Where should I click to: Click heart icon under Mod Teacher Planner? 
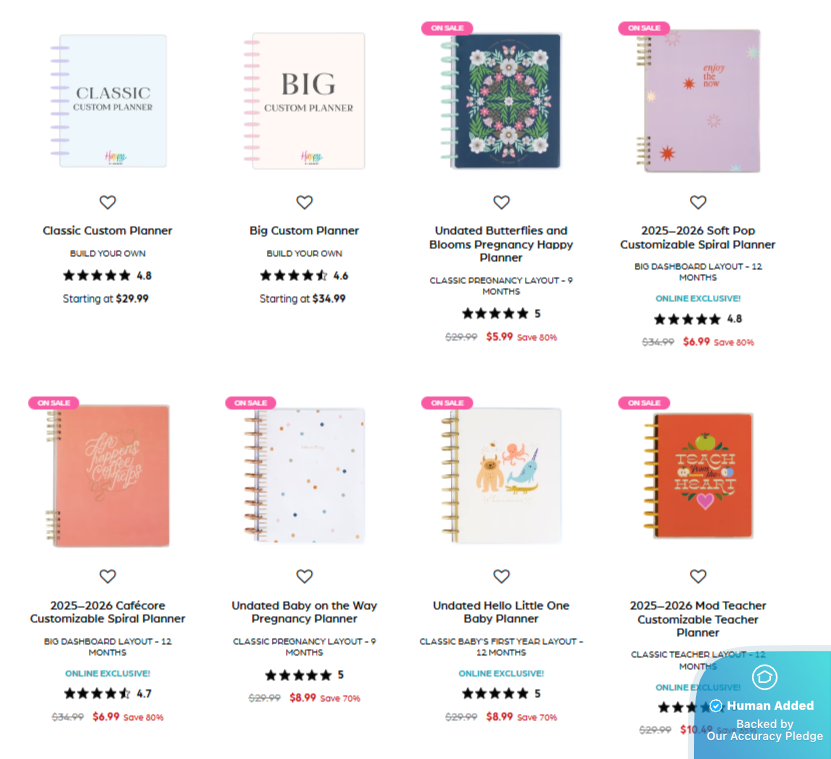pos(698,576)
